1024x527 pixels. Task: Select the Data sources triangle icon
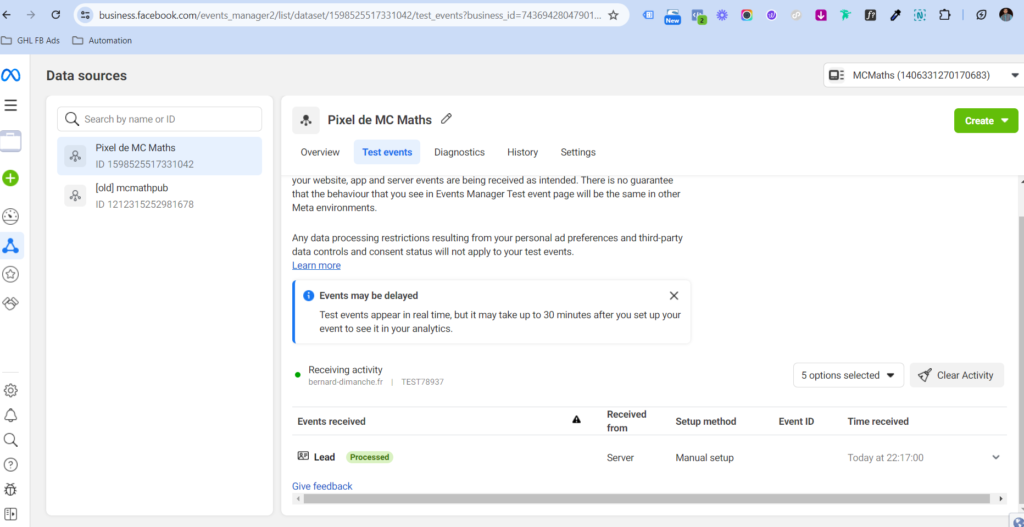tap(10, 246)
